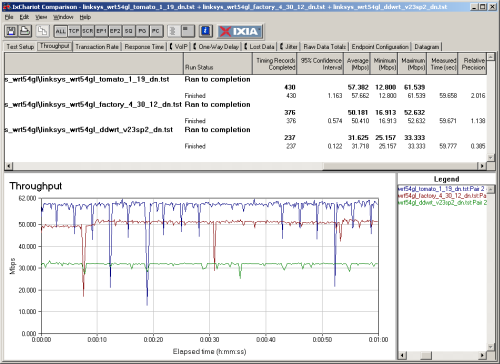Click the Maximum (Mbps) column header
This screenshot has height=364, width=500.
pyautogui.click(x=412, y=63)
